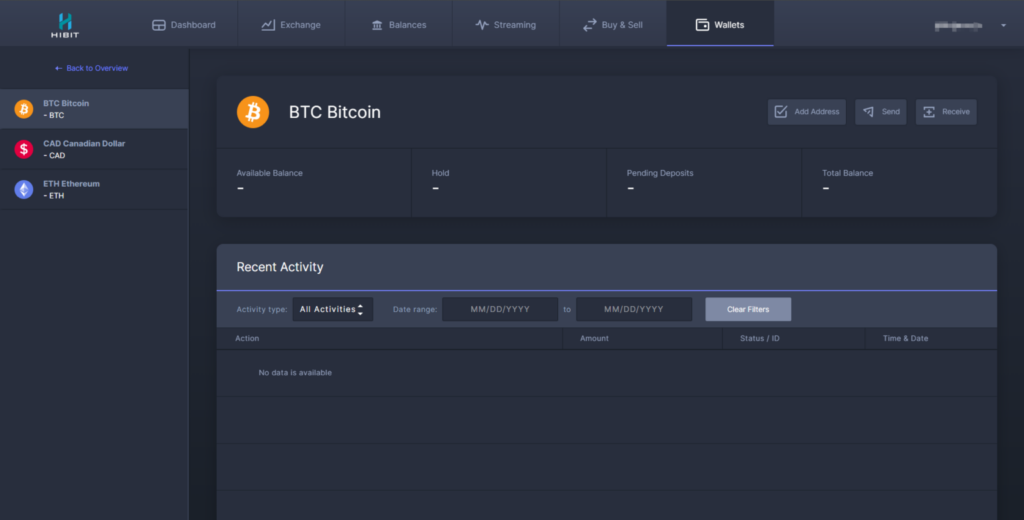Go to the Balances tab

tap(398, 24)
